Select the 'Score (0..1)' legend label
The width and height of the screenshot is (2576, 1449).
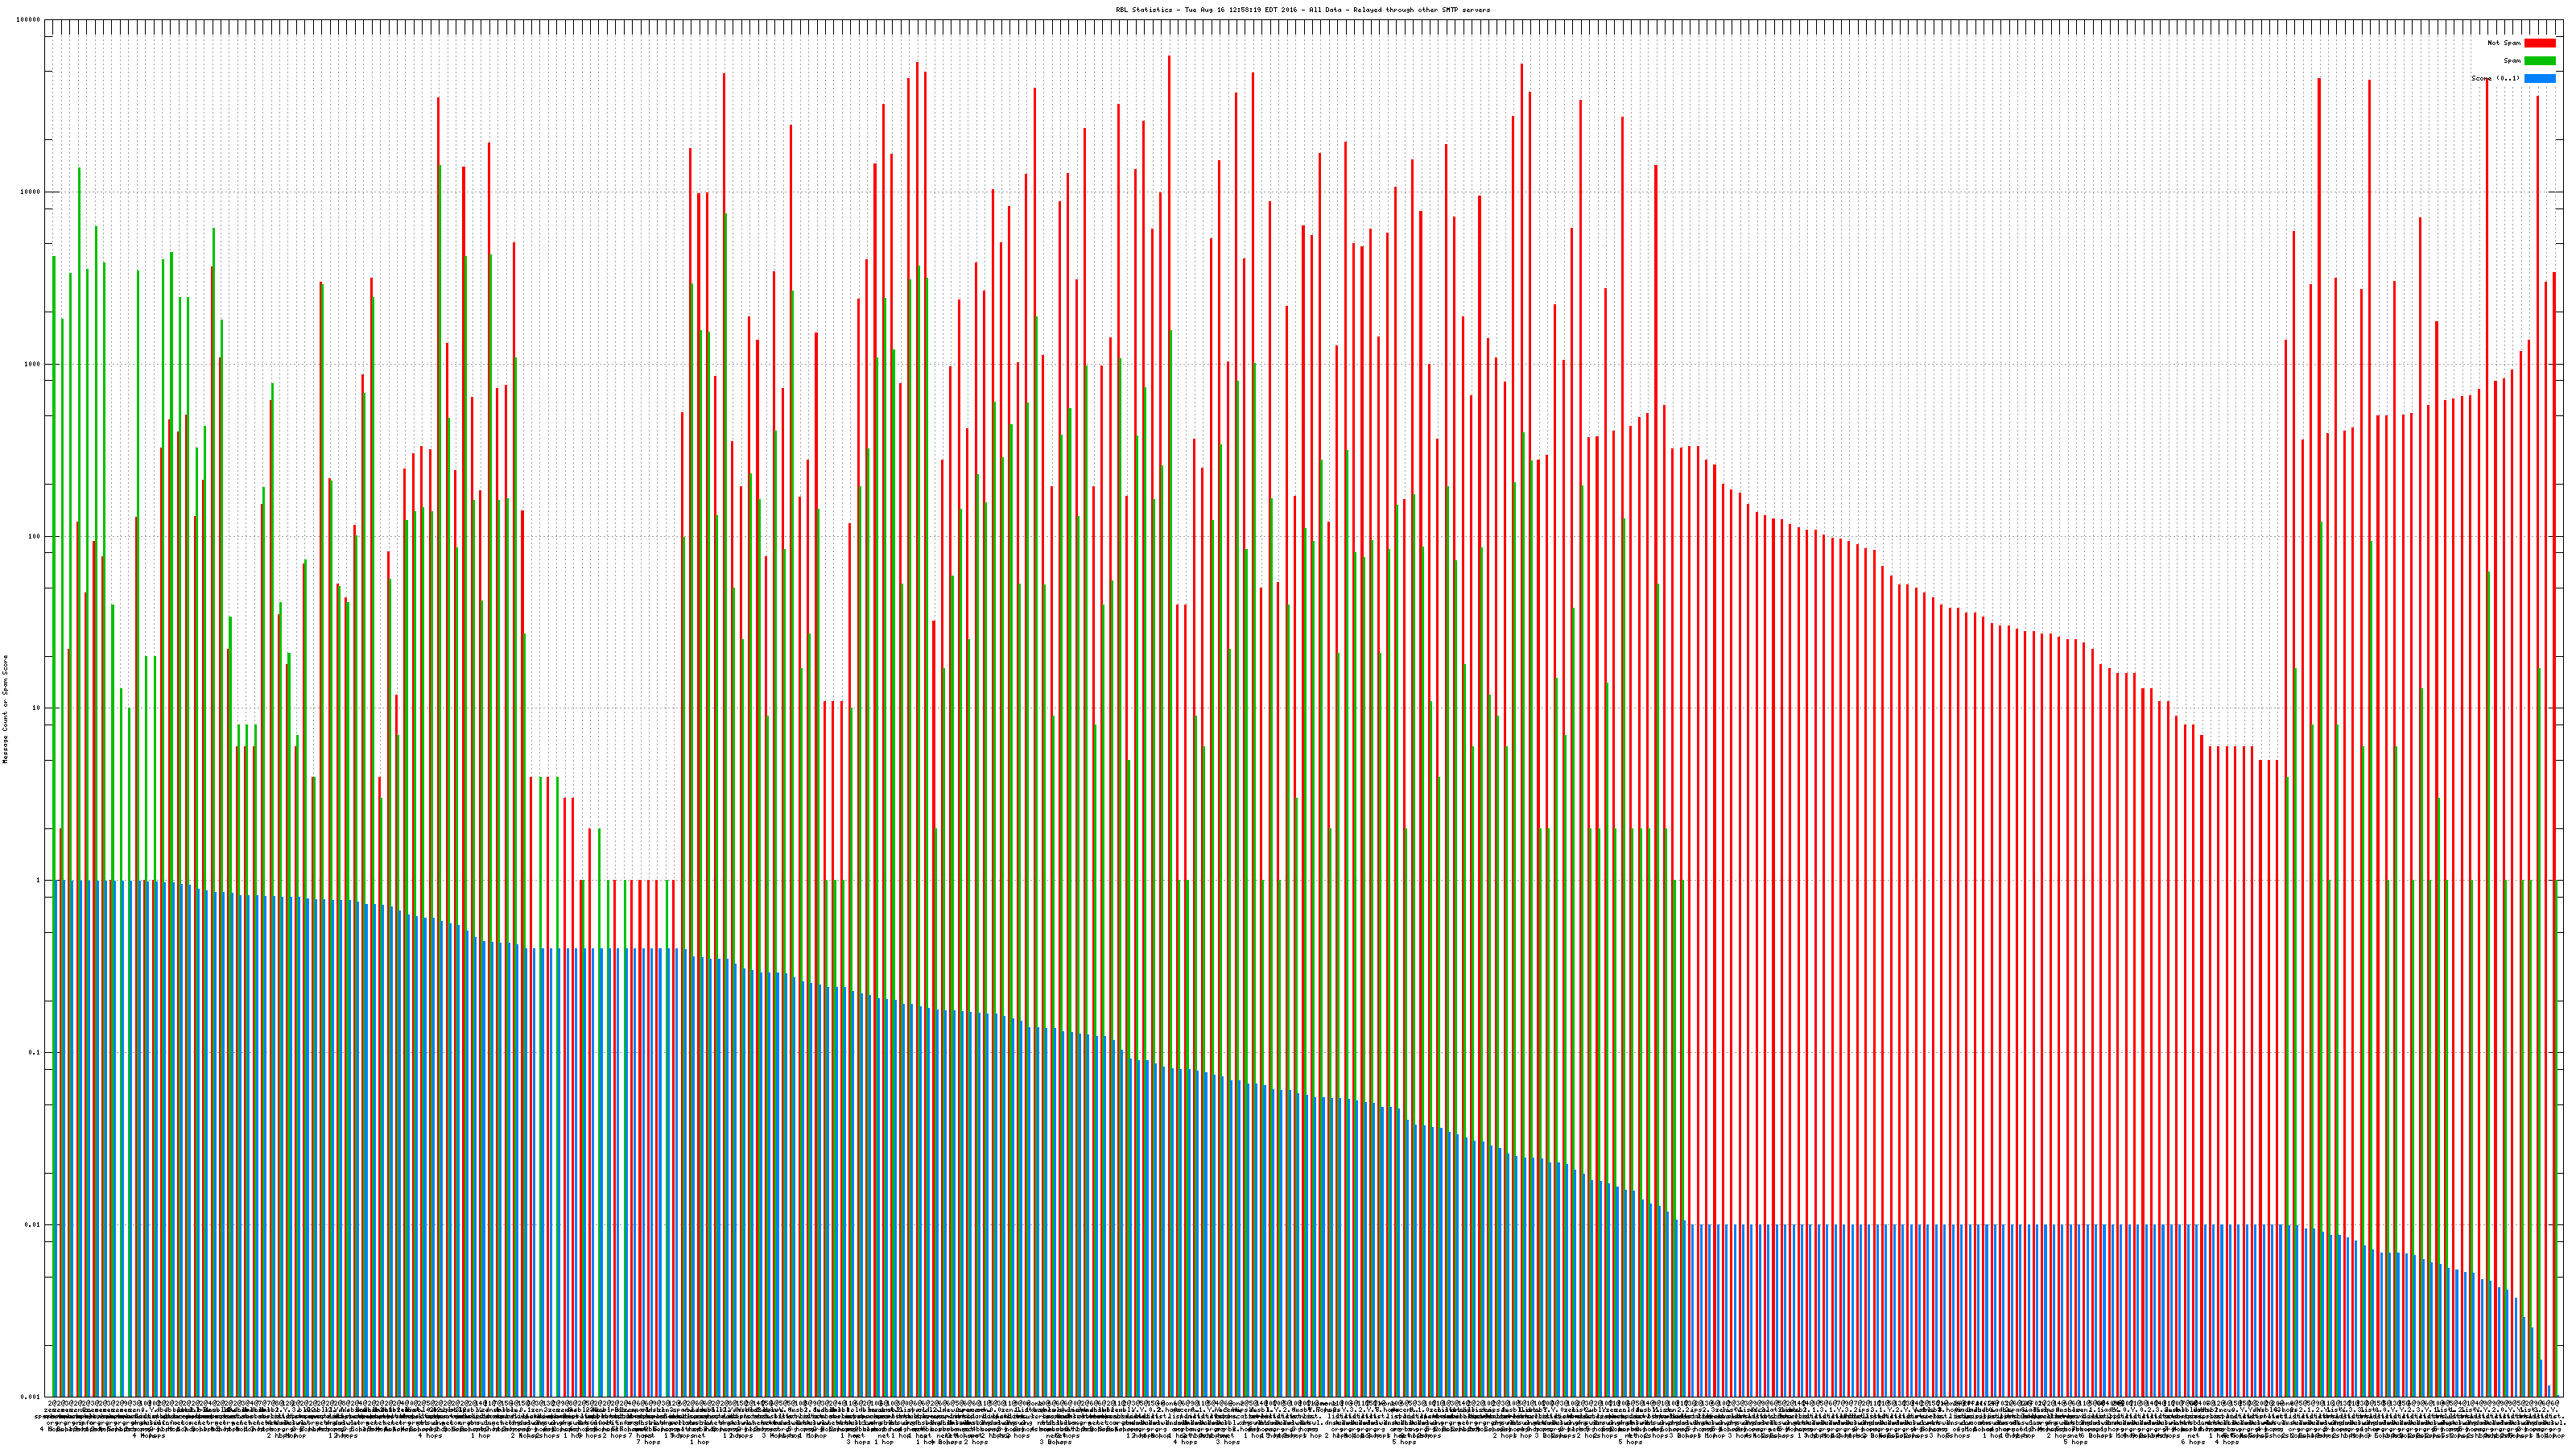(x=2495, y=78)
